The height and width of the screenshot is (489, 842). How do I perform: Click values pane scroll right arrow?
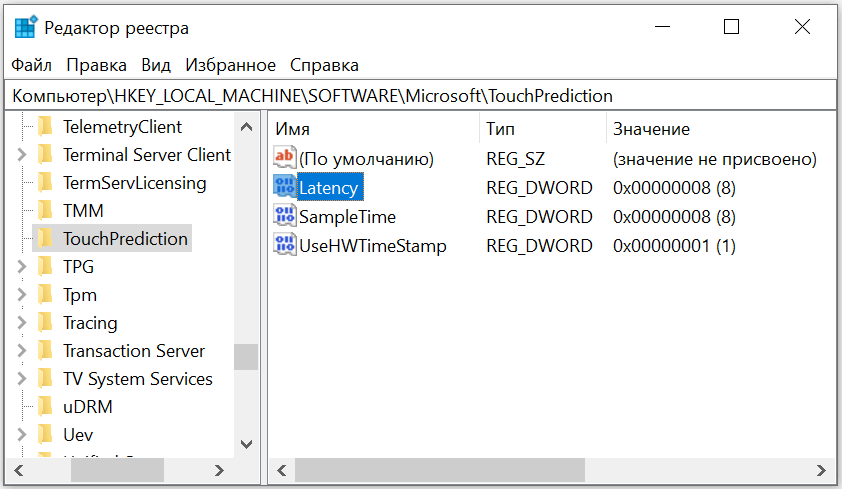tap(821, 471)
